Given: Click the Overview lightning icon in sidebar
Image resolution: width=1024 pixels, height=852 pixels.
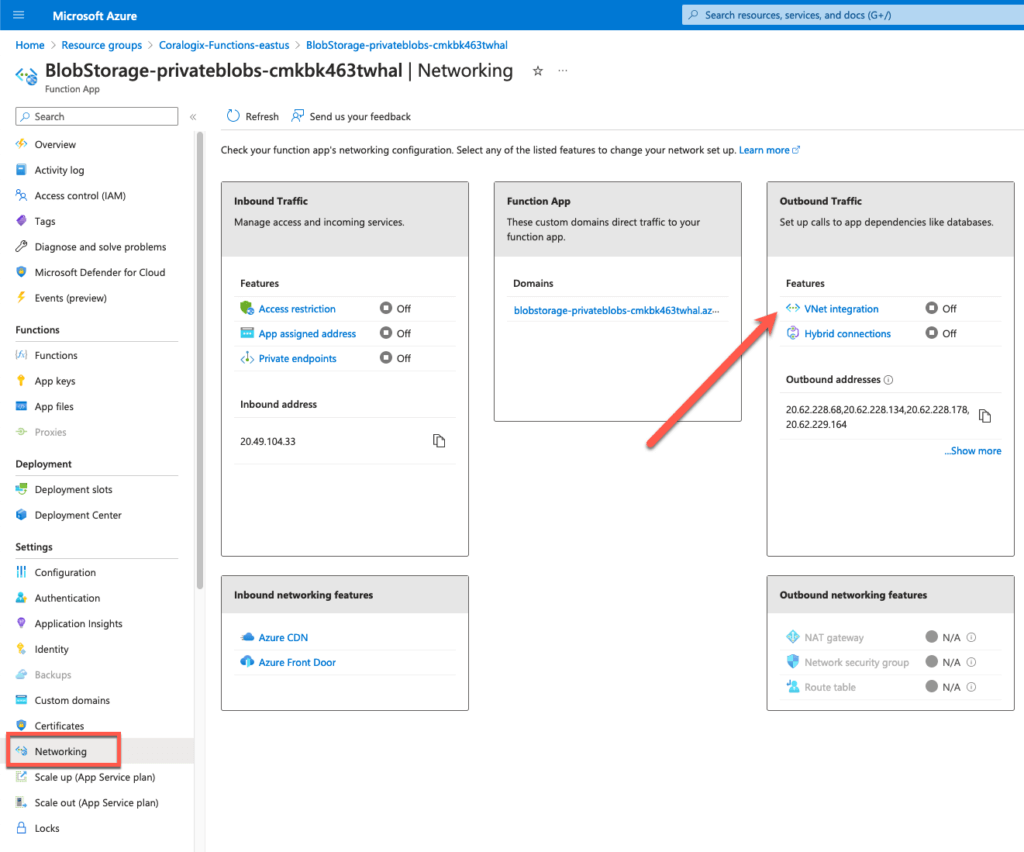Looking at the screenshot, I should pos(22,144).
